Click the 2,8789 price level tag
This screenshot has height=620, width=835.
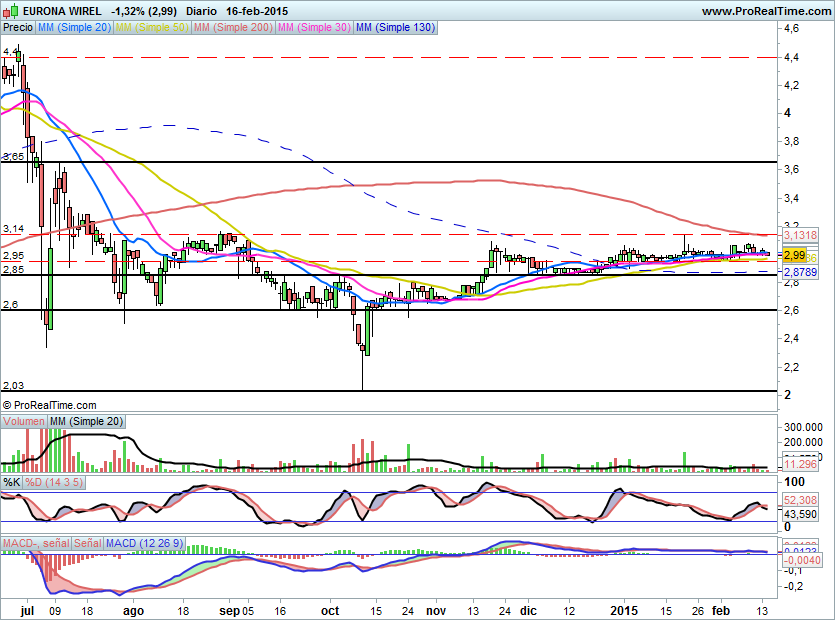click(x=799, y=272)
